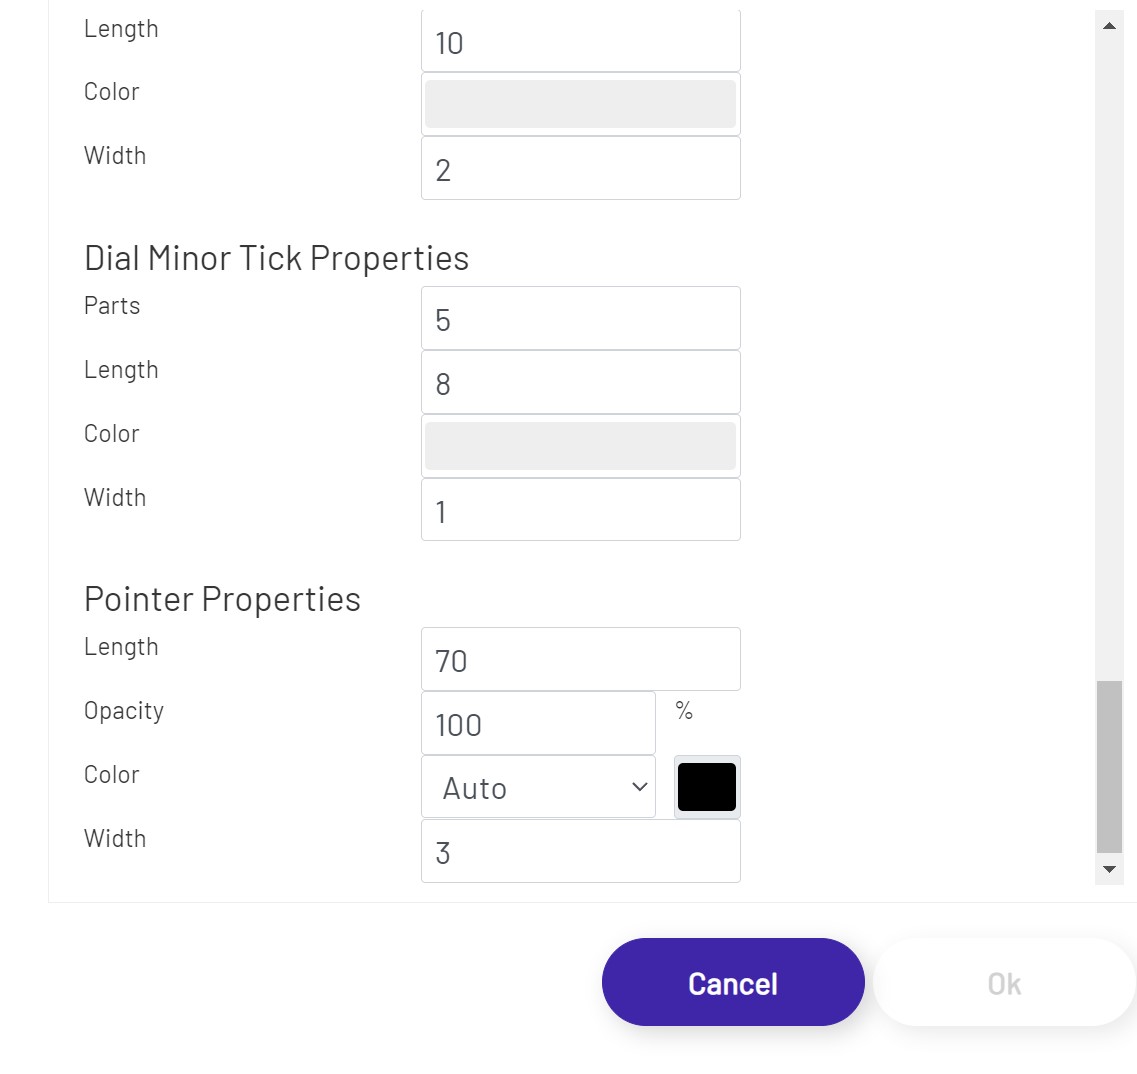Viewport: 1137px width, 1074px height.
Task: Click the Width field showing 2
Action: (580, 169)
